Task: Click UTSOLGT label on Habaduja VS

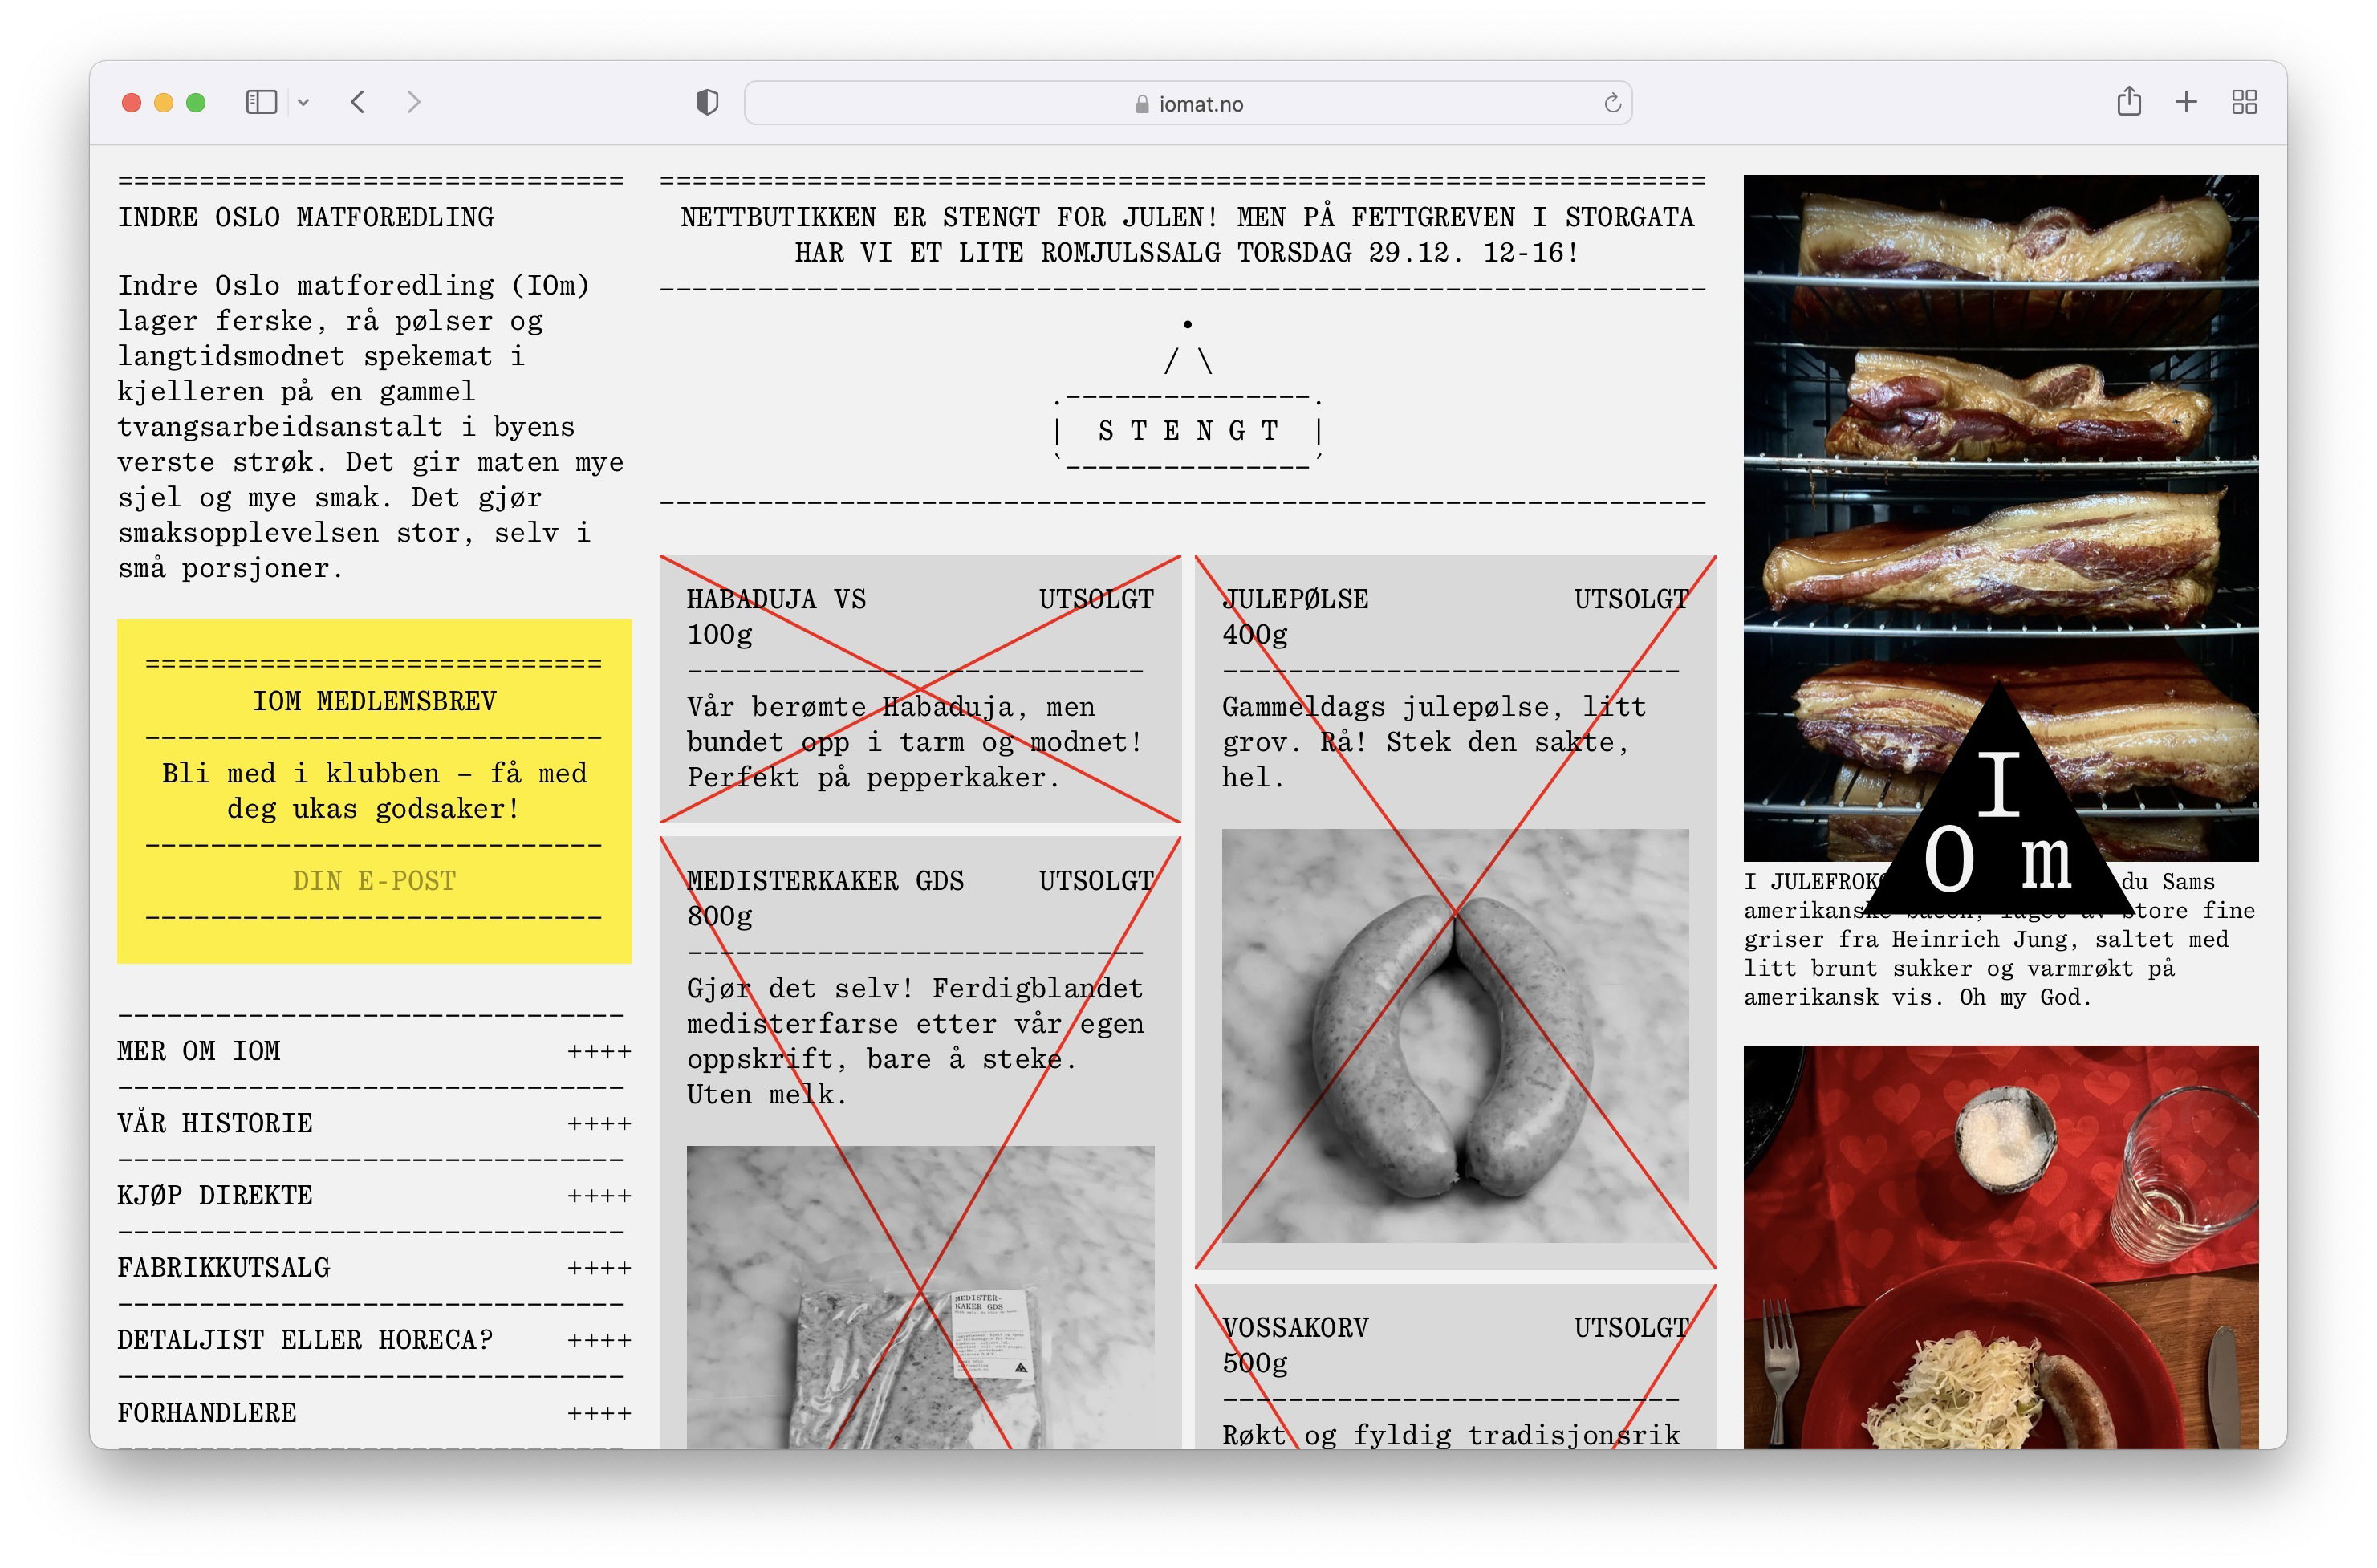Action: pos(1096,599)
